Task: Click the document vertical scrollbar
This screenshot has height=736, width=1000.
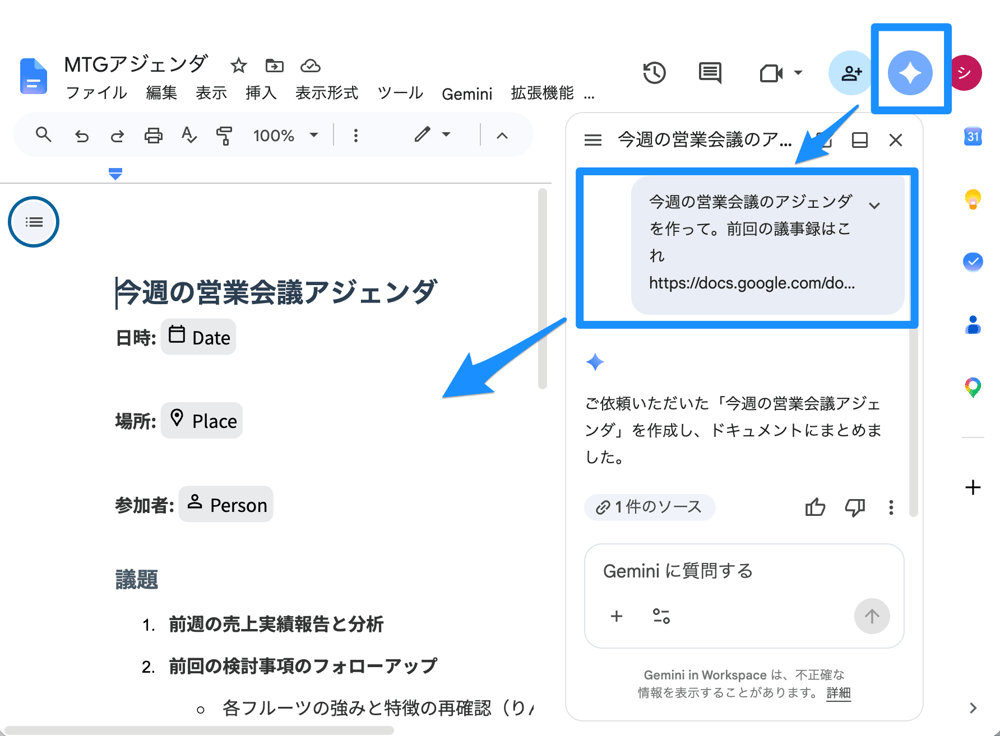Action: click(x=543, y=288)
